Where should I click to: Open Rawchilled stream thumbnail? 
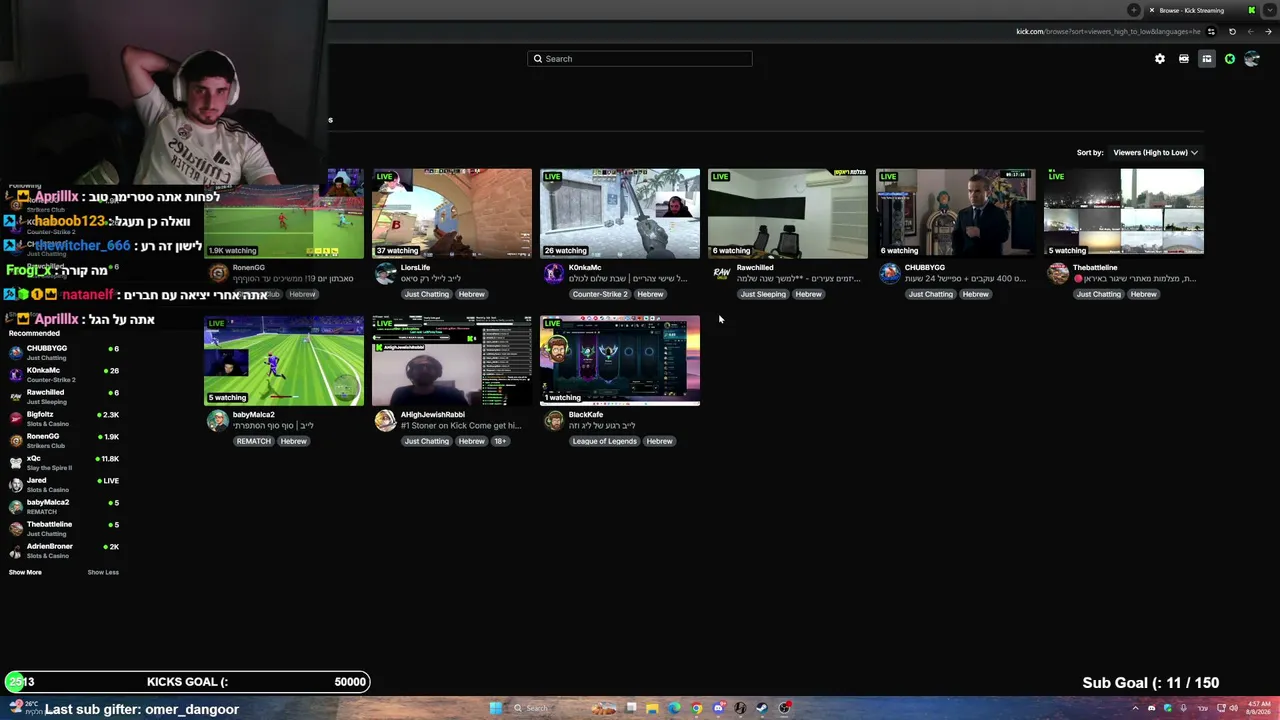point(788,213)
